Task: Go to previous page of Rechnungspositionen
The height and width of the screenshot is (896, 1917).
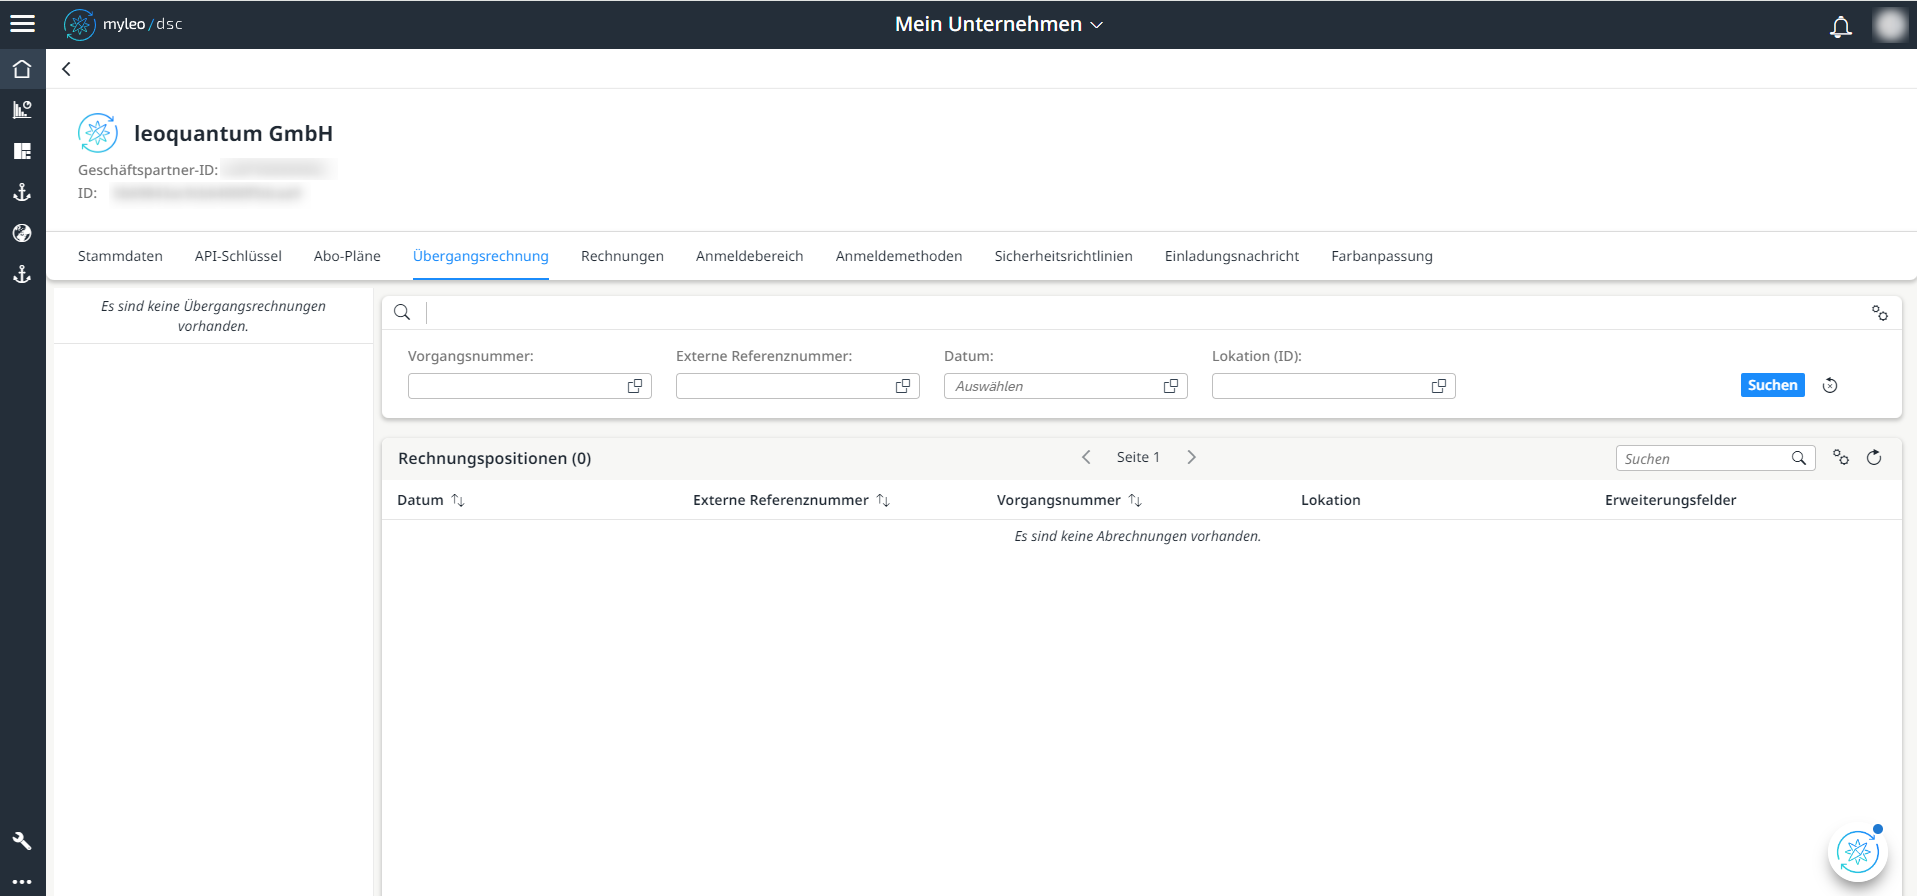Action: coord(1086,457)
